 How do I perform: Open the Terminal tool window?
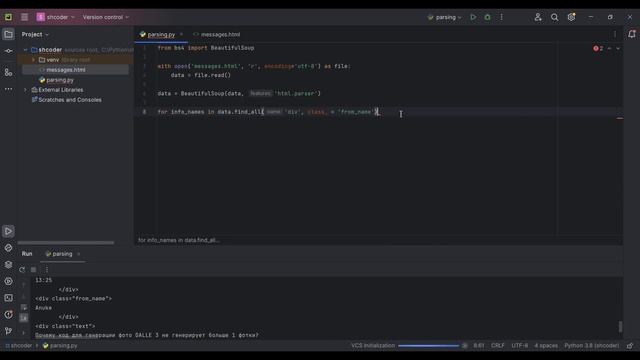(x=8, y=298)
